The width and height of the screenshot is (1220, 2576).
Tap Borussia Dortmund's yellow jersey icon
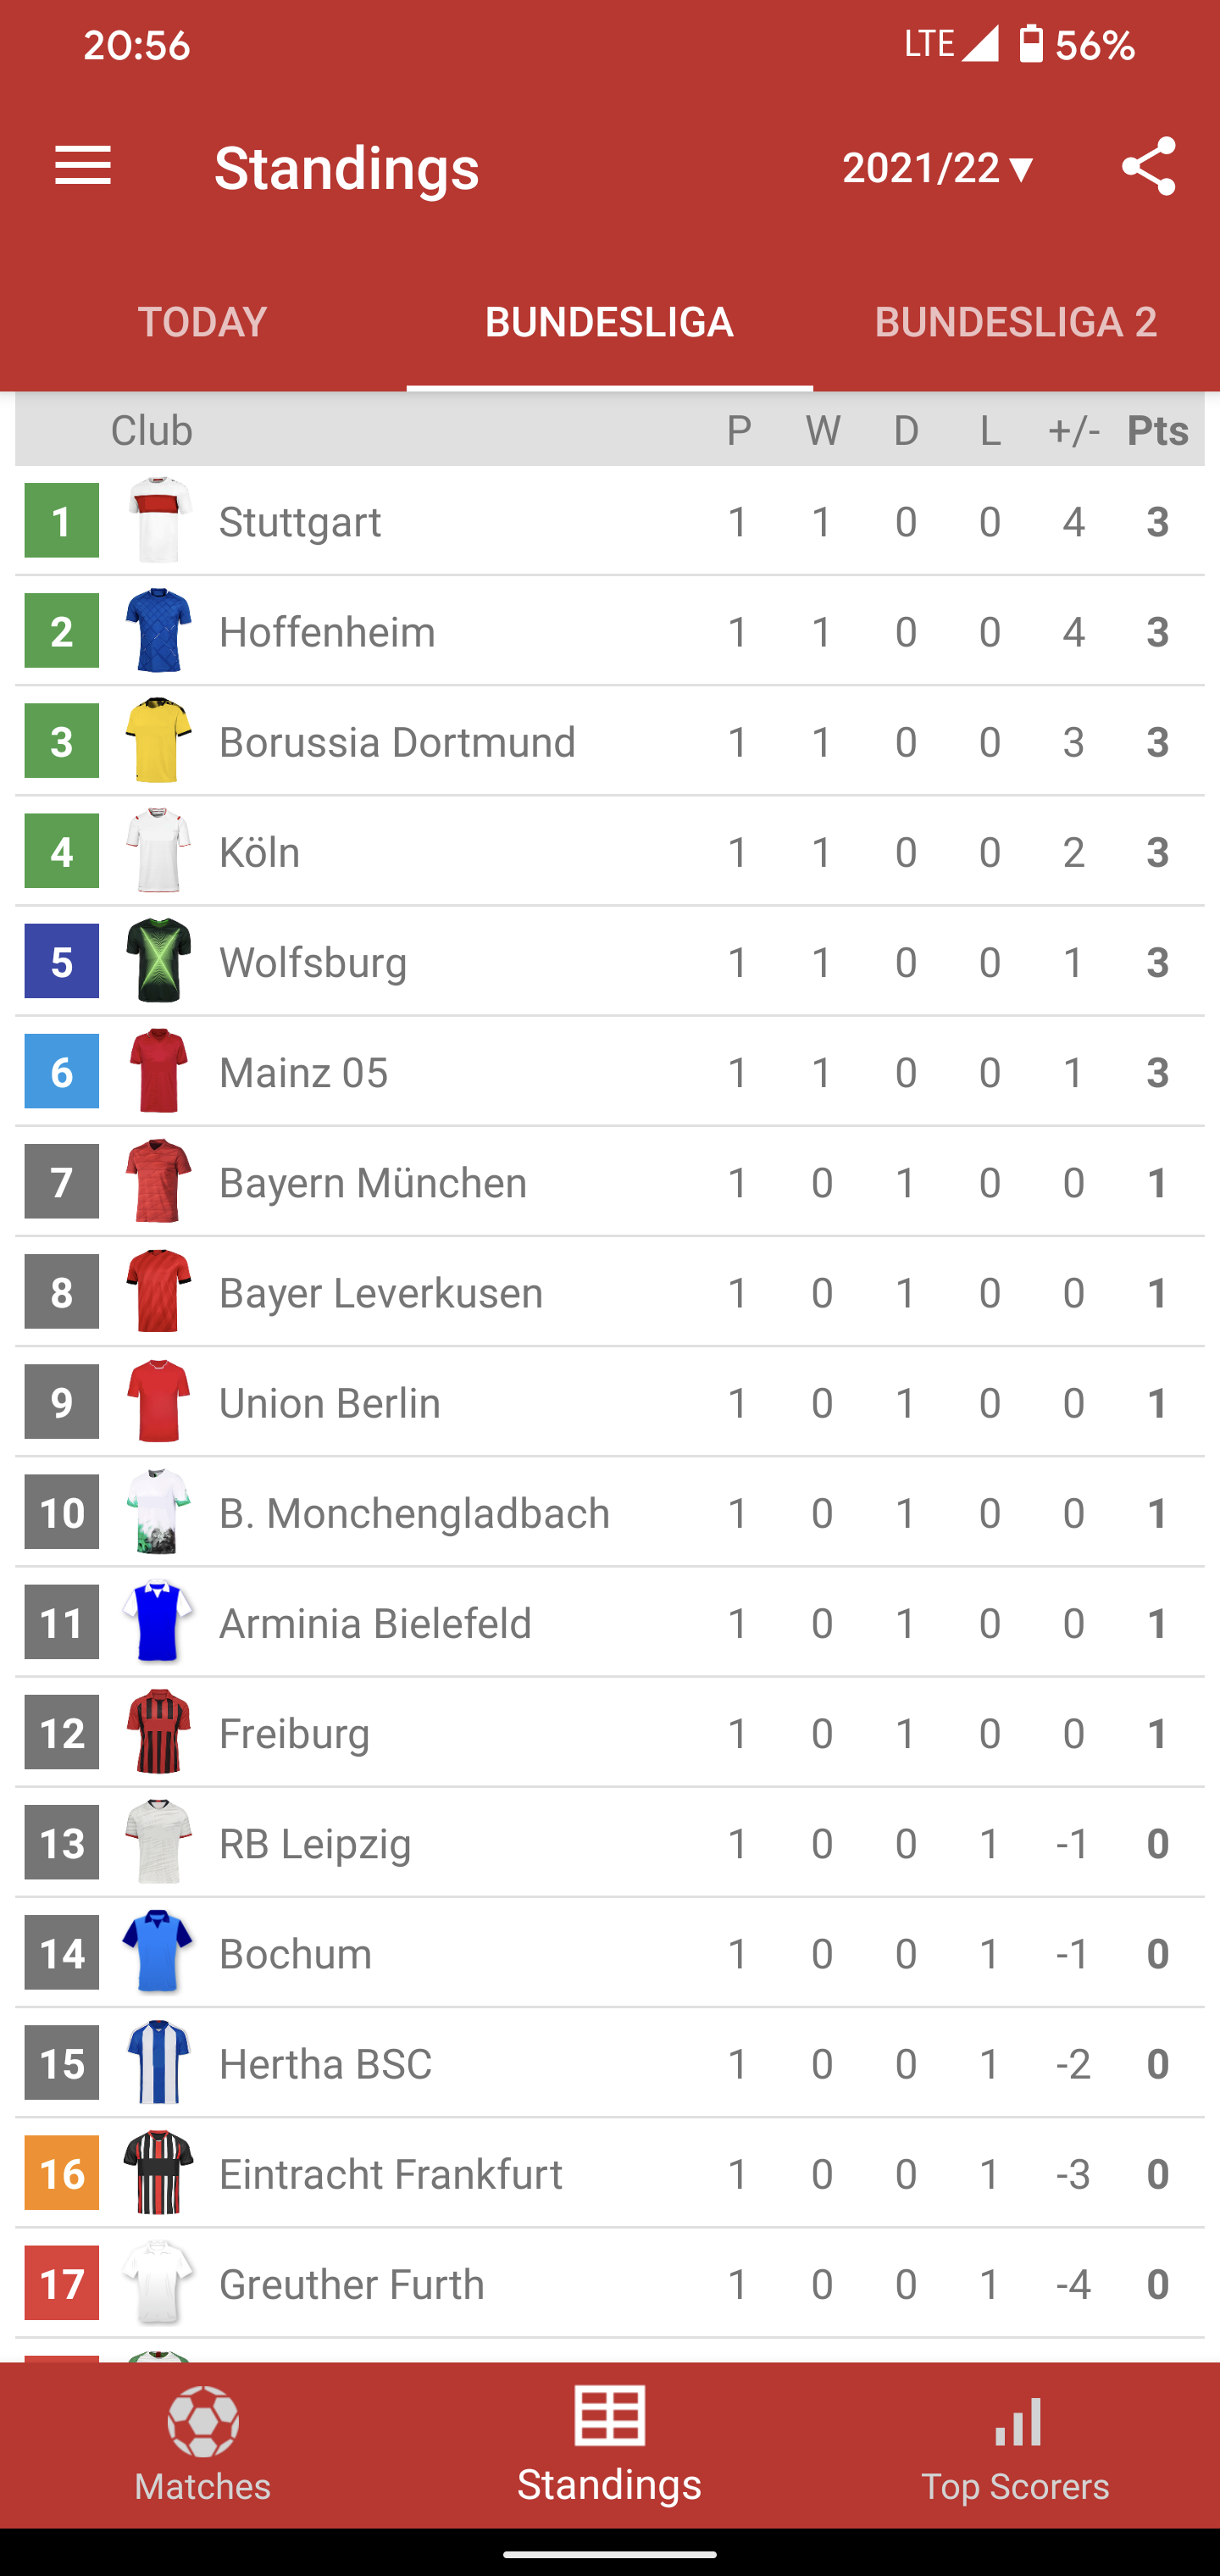pyautogui.click(x=159, y=740)
